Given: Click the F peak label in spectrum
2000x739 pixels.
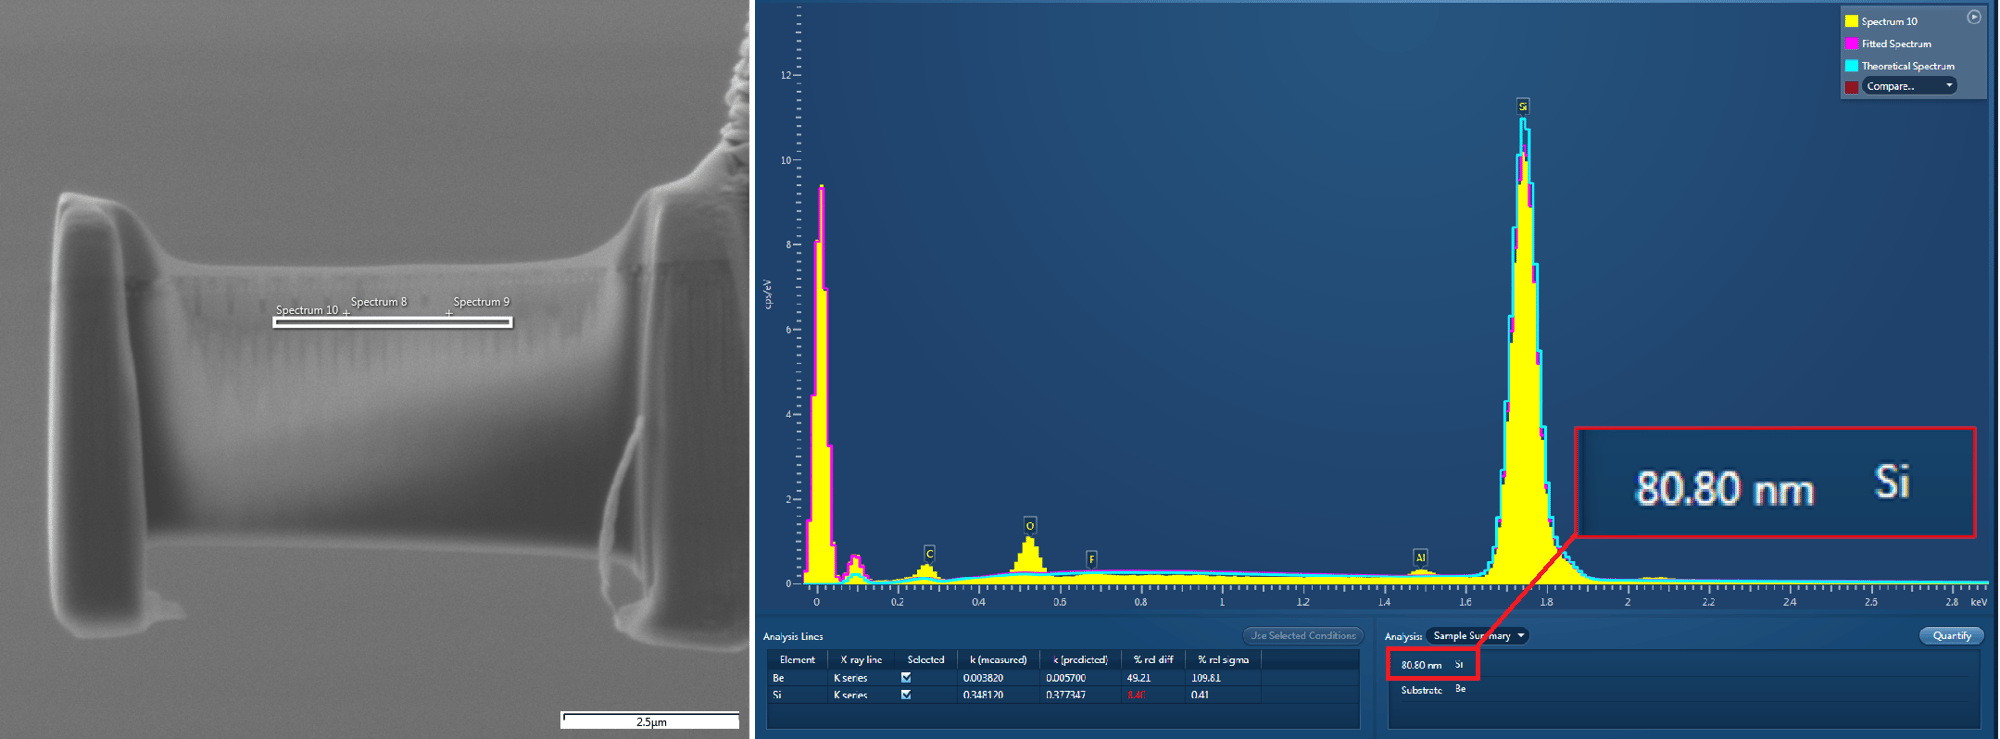Looking at the screenshot, I should click(x=1091, y=559).
